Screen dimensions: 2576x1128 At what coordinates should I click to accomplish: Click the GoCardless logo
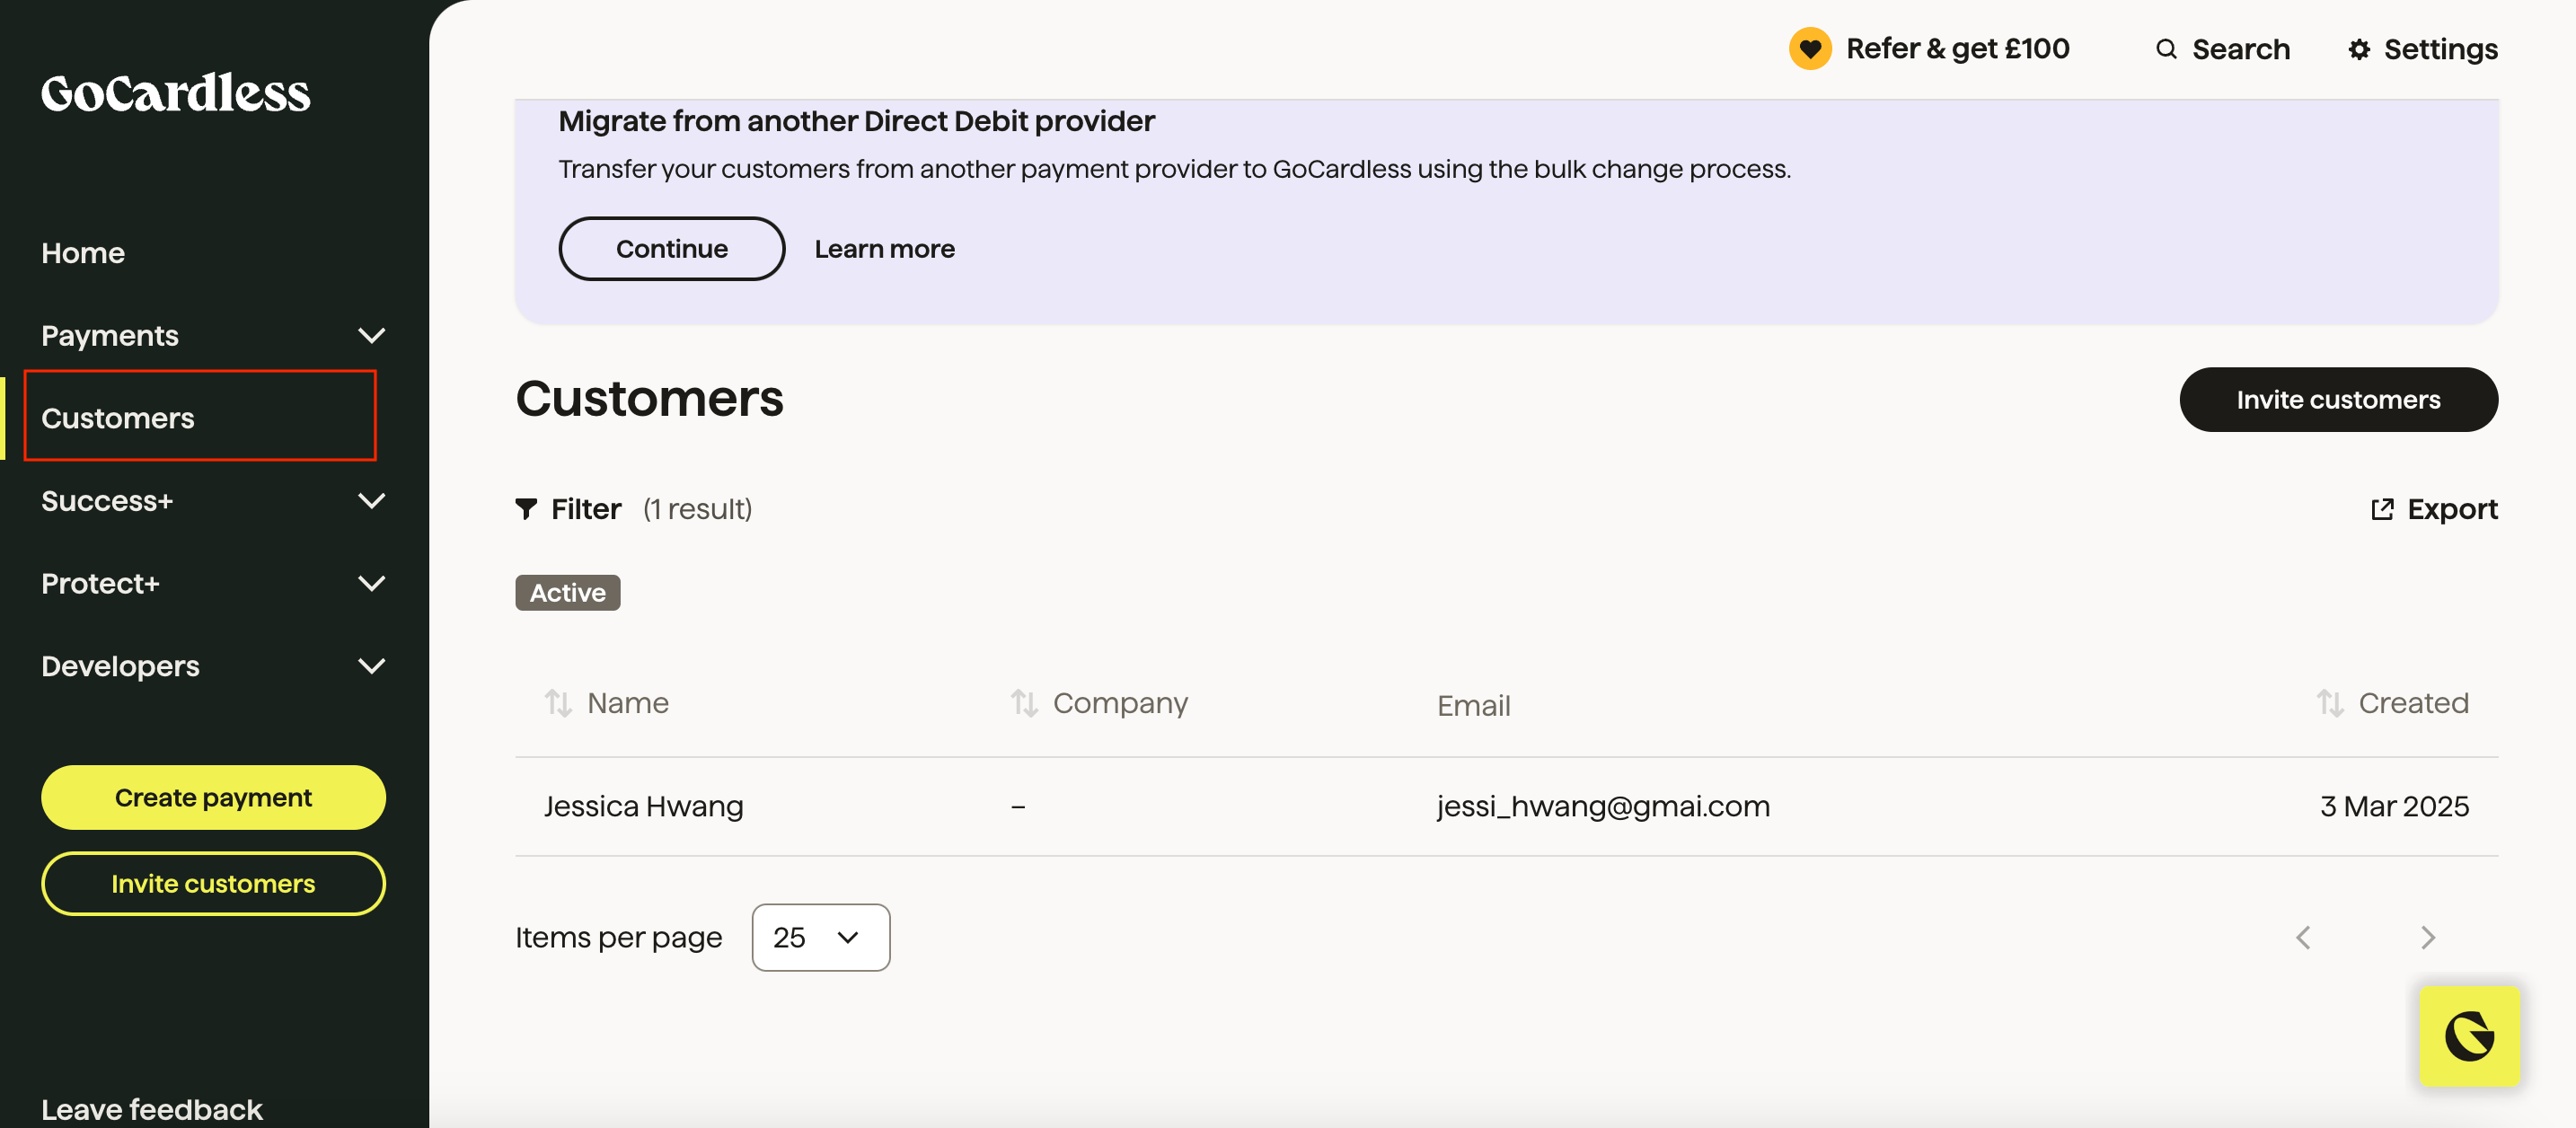point(175,93)
